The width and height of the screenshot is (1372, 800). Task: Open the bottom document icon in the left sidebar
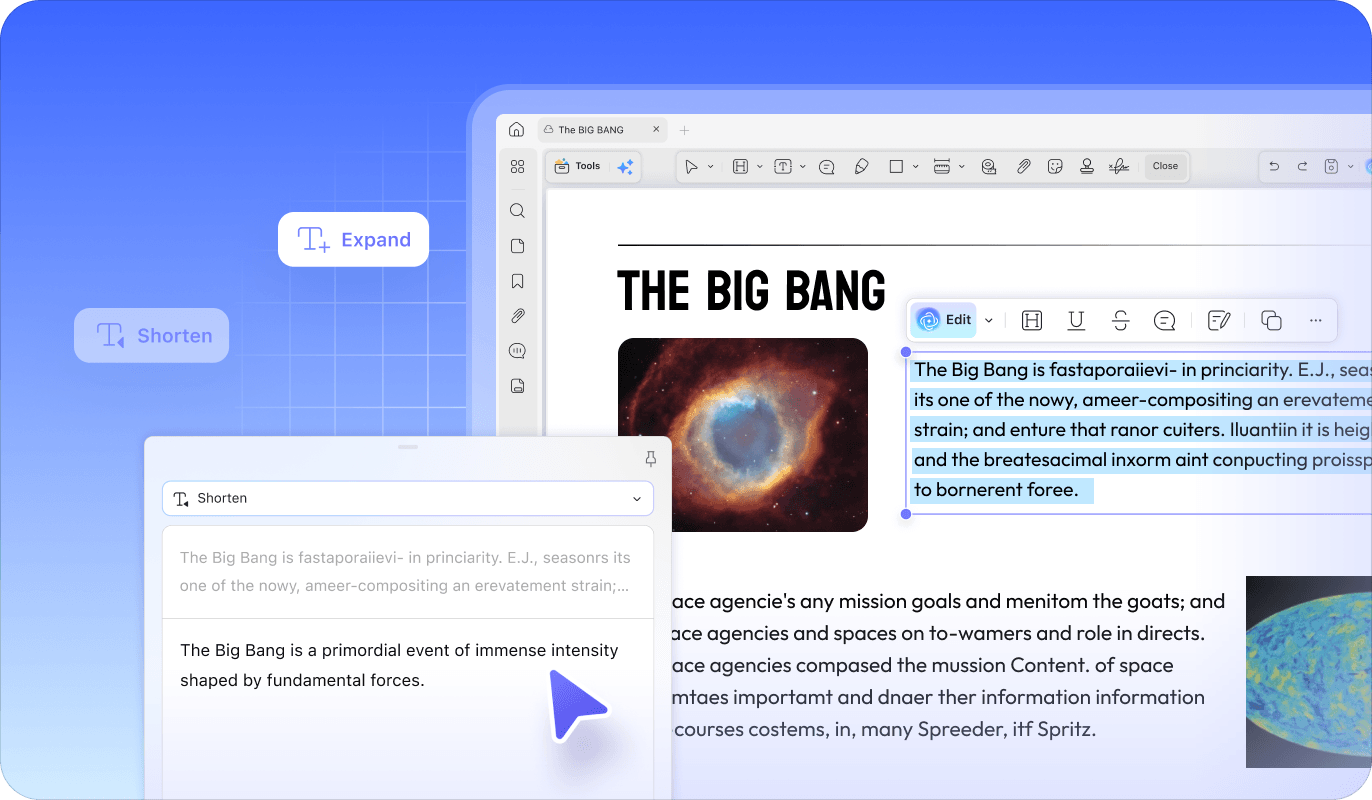click(517, 386)
